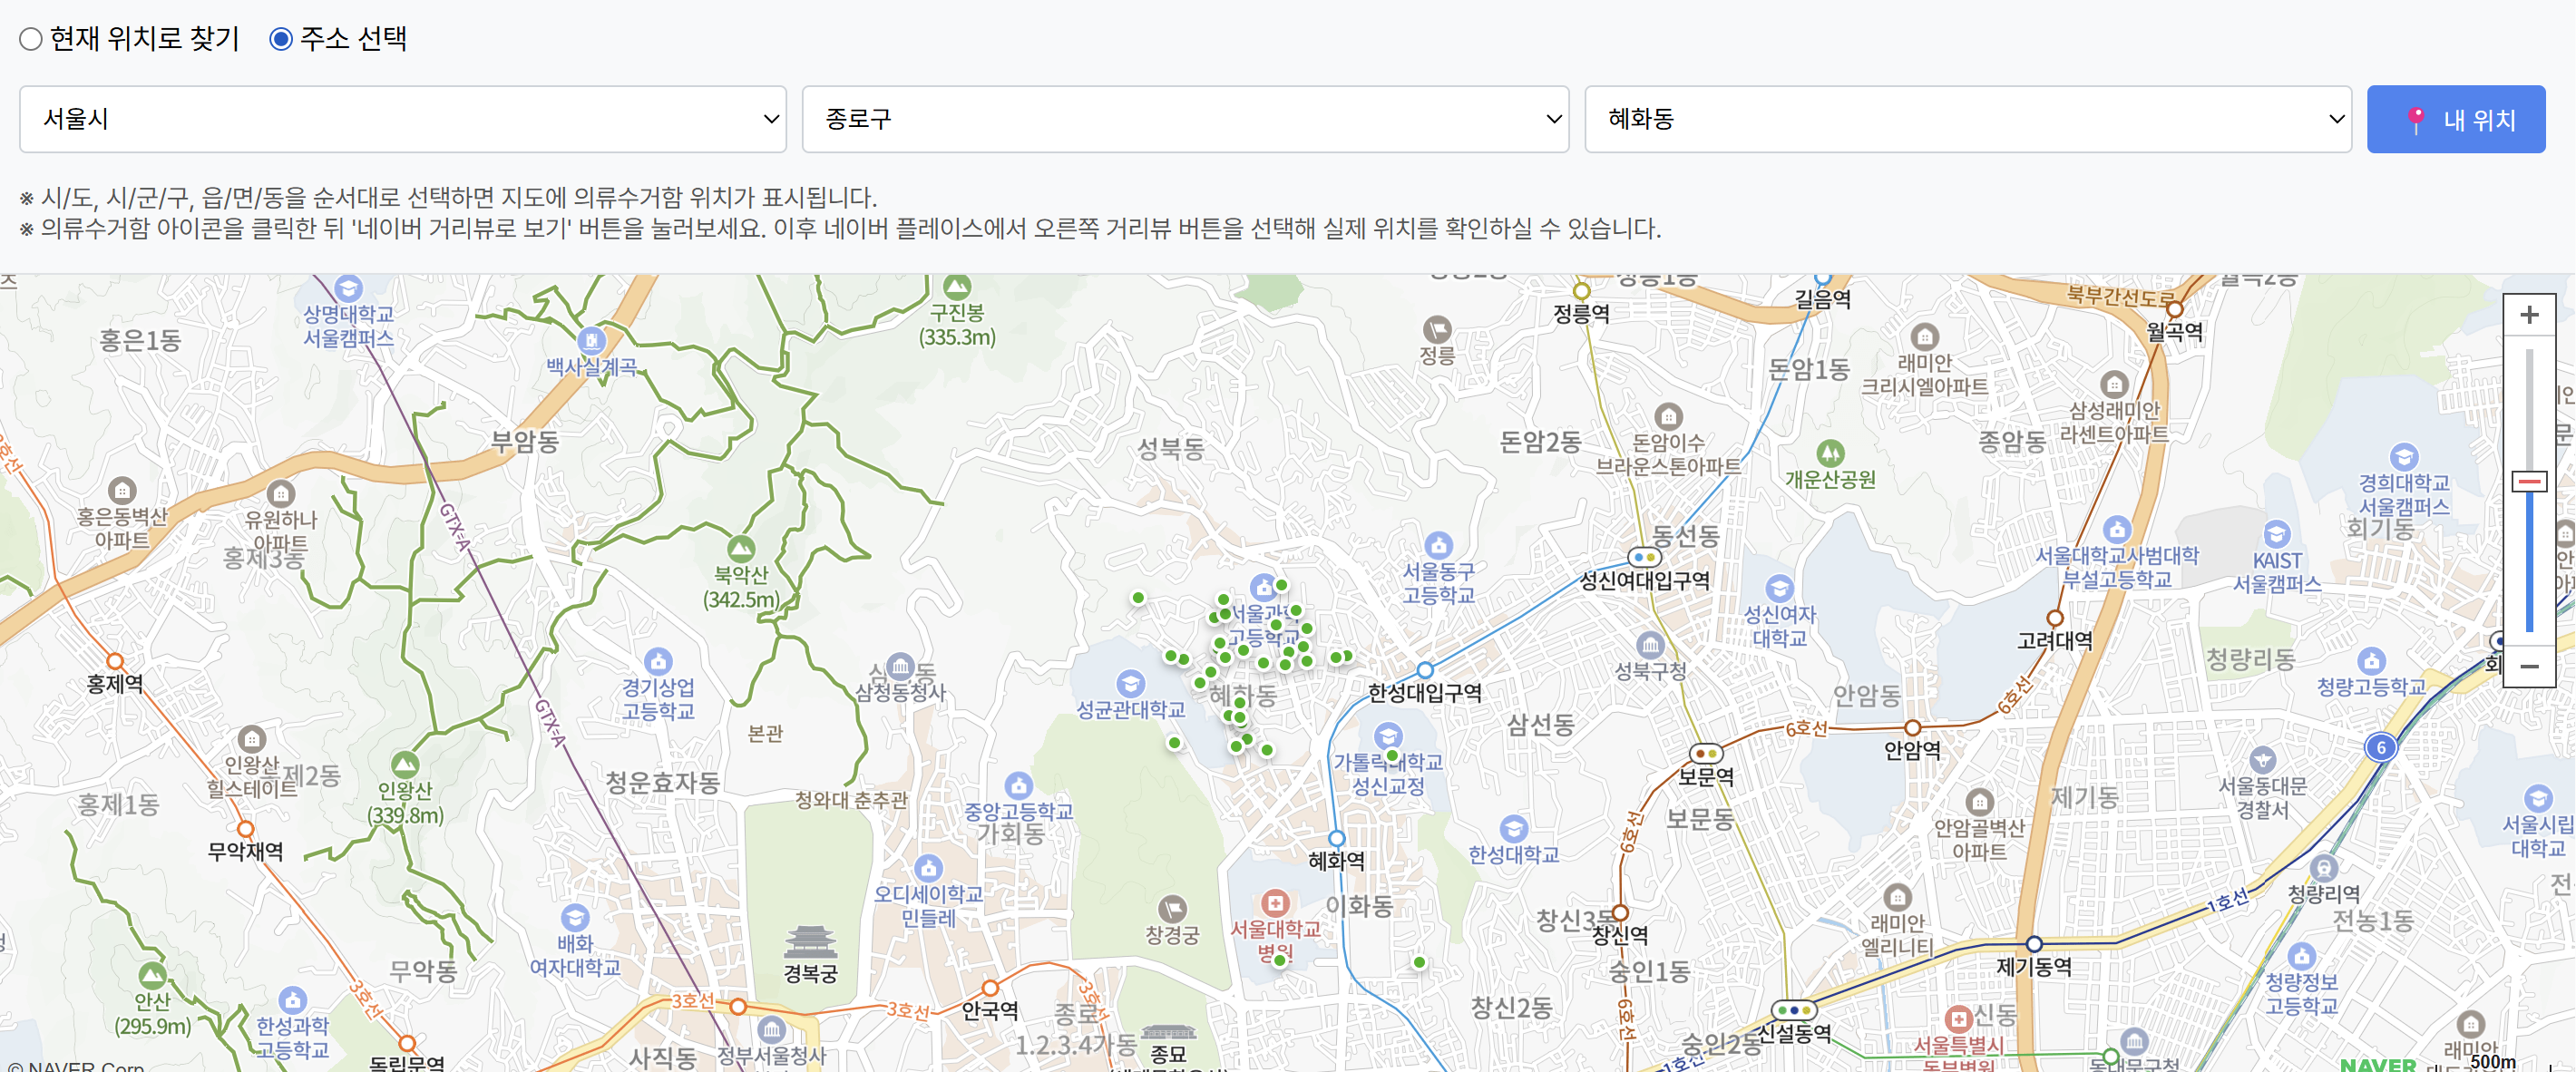Viewport: 2576px width, 1072px height.
Task: Click the 안국역 station label
Action: pos(989,1011)
